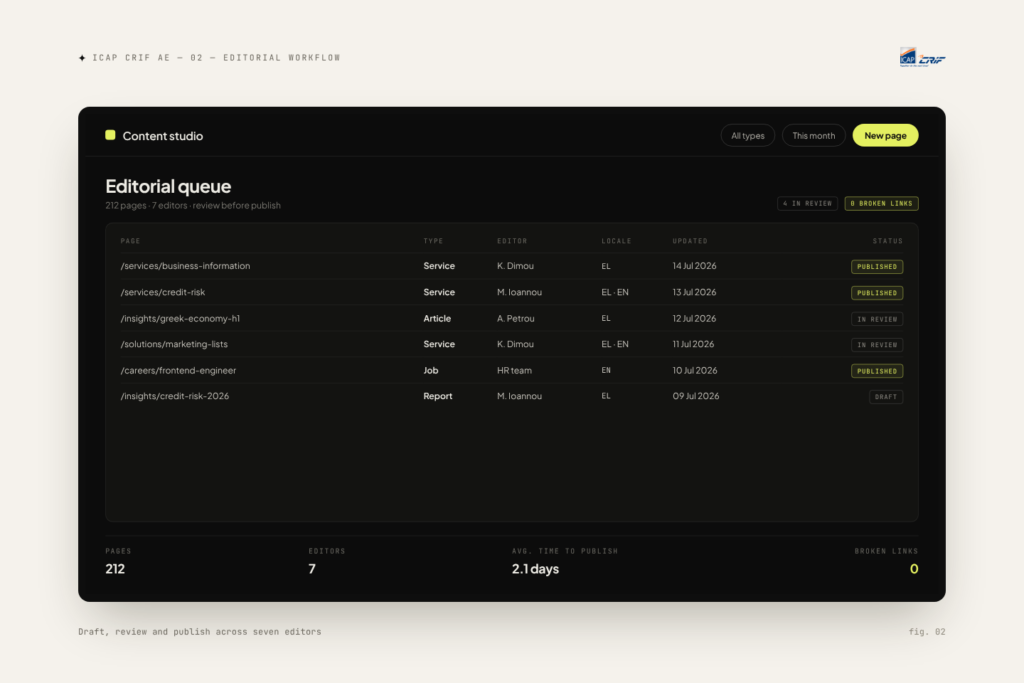Click the Content studio title
1024x683 pixels.
pyautogui.click(x=163, y=136)
